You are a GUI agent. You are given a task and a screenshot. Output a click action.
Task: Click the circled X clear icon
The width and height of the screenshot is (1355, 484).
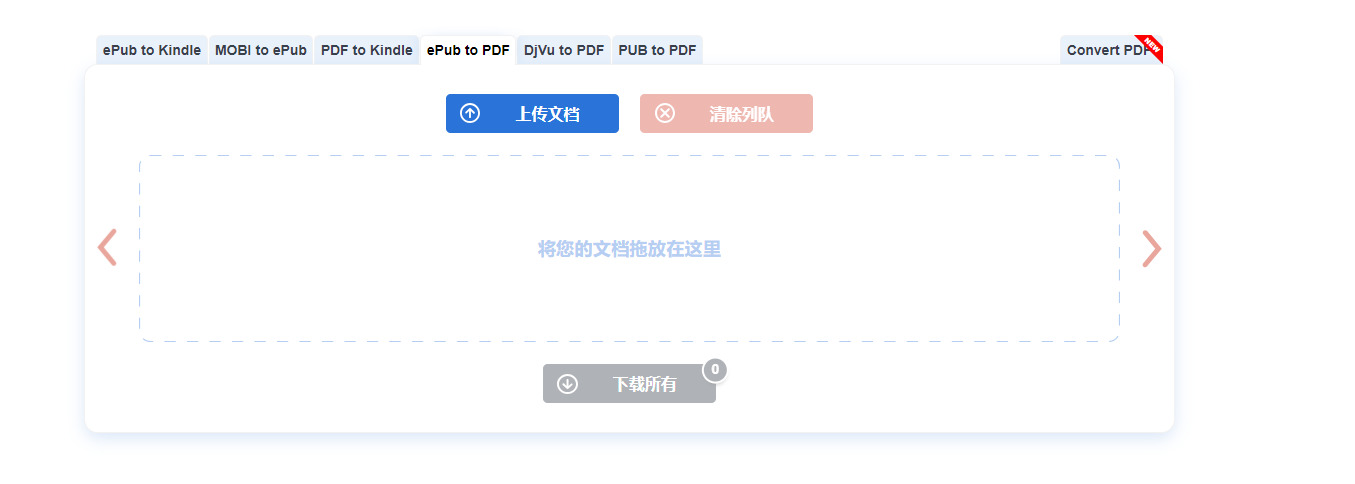click(x=665, y=114)
